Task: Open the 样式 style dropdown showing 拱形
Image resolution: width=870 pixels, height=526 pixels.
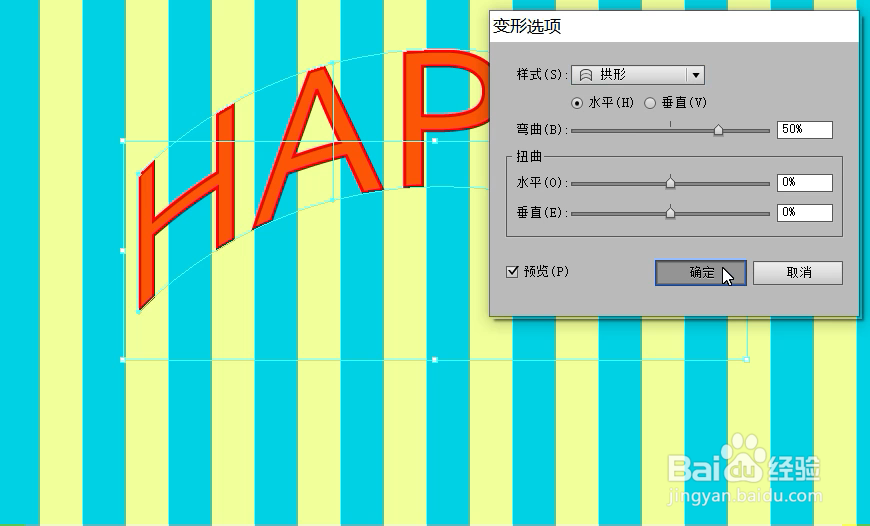Action: pos(638,75)
